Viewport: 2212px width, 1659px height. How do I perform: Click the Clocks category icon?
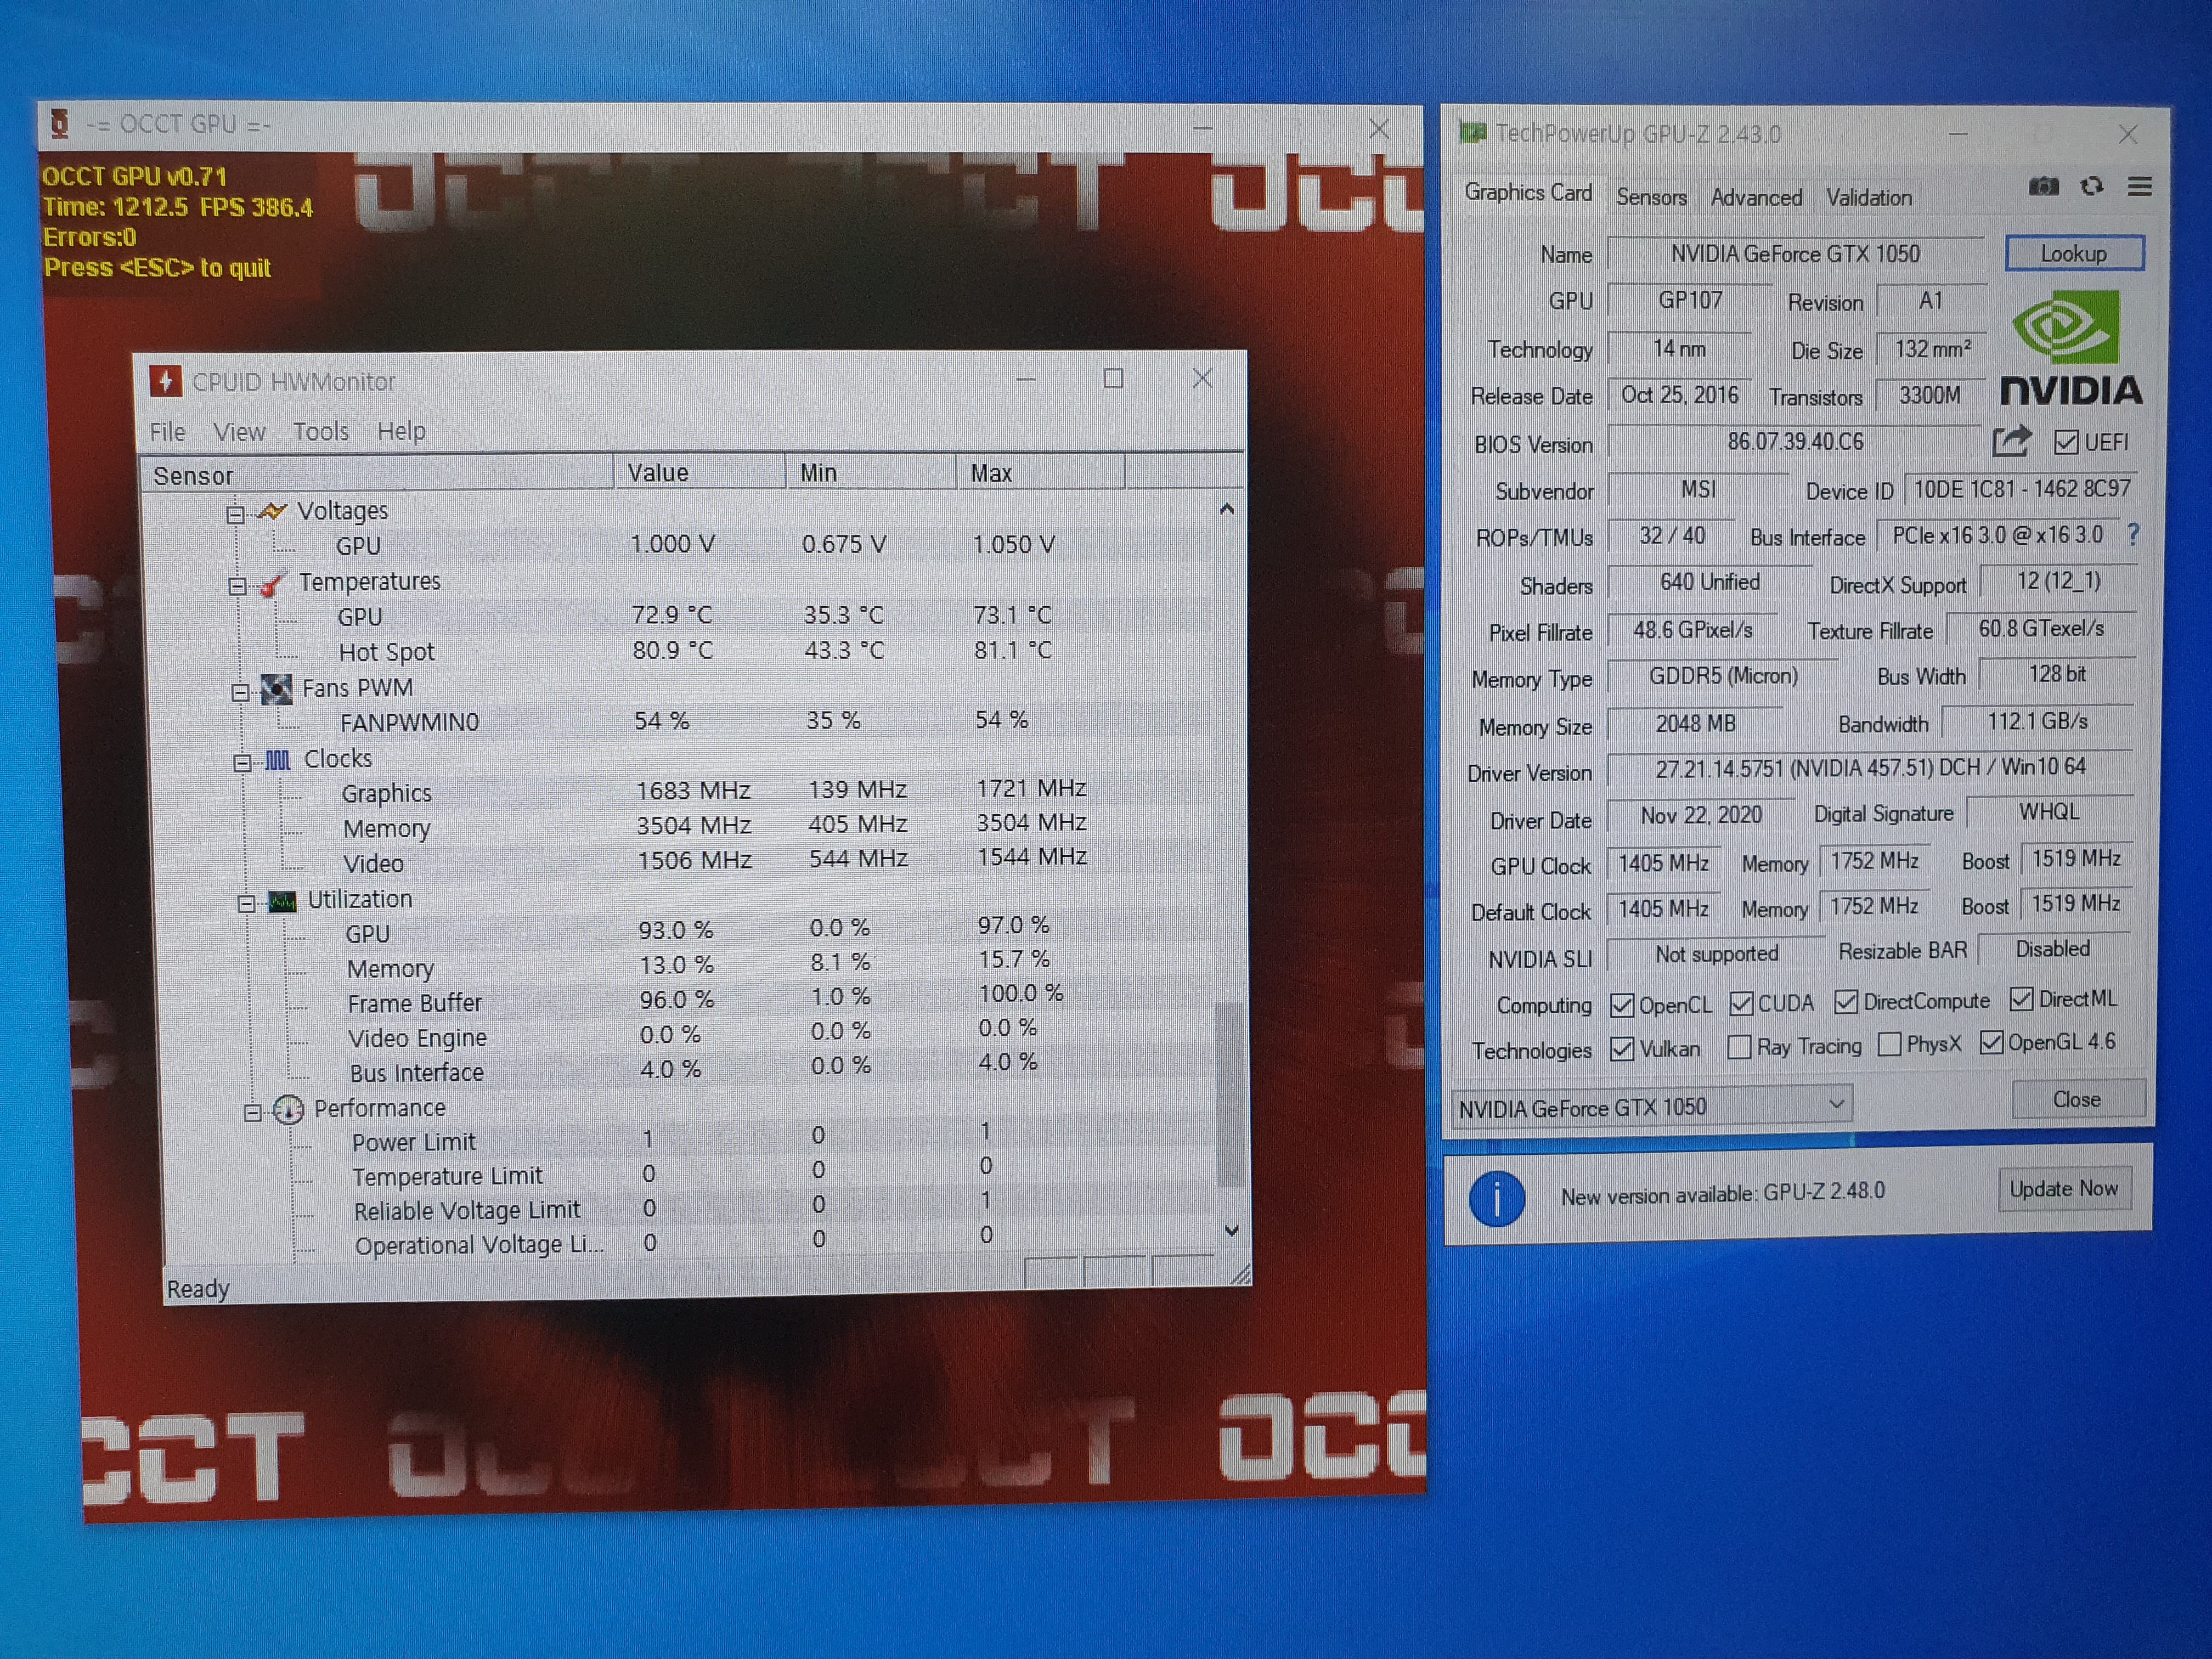coord(277,760)
